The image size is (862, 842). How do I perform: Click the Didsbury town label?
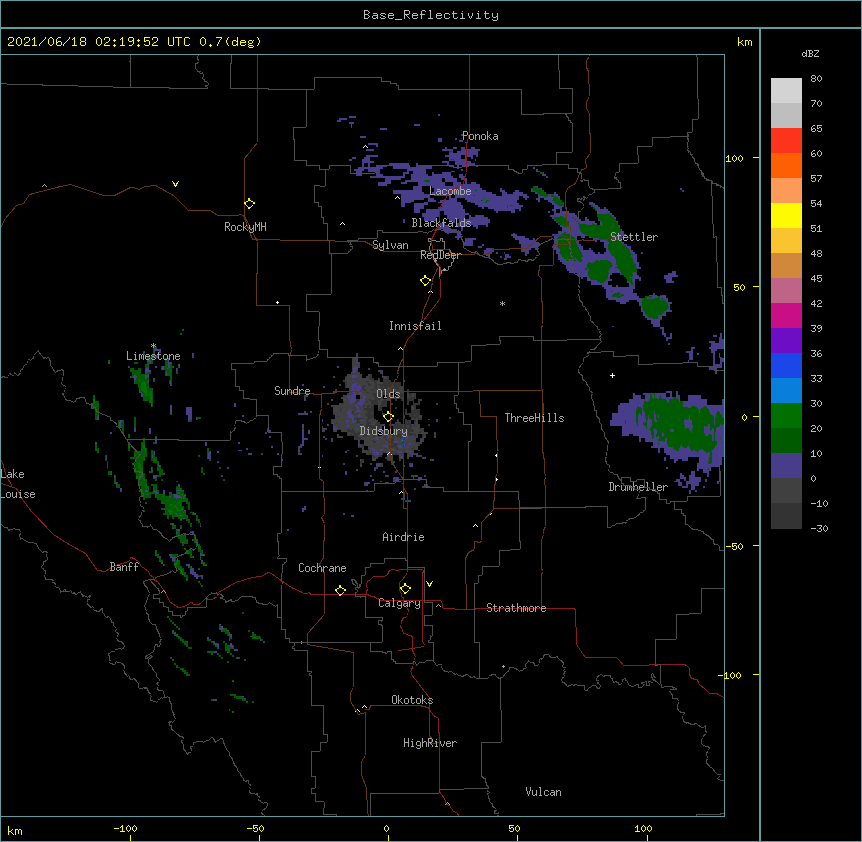(384, 431)
